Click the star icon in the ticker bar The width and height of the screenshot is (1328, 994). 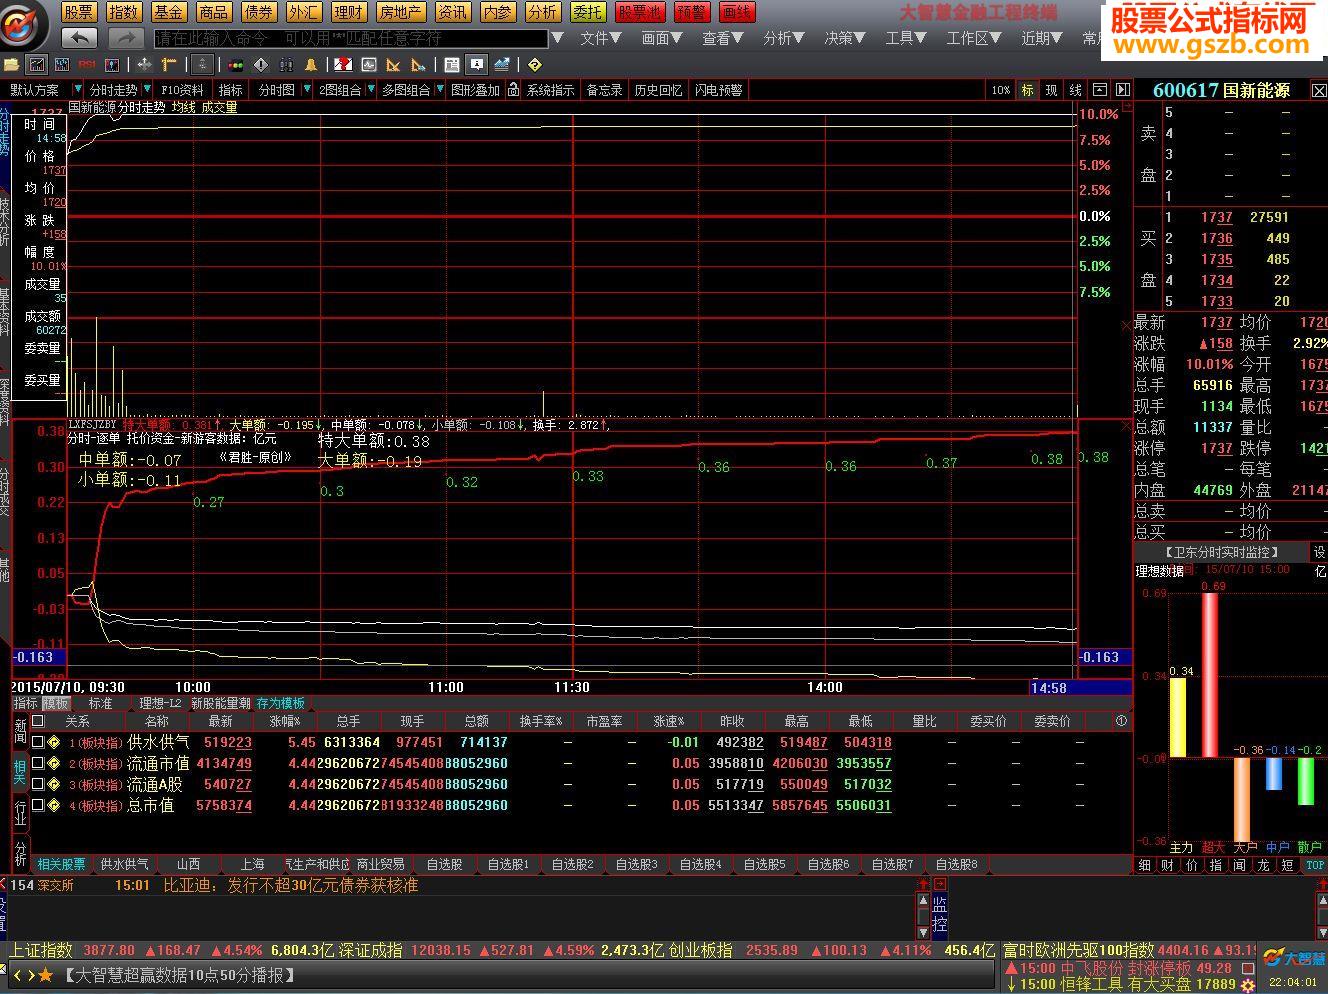click(x=45, y=974)
